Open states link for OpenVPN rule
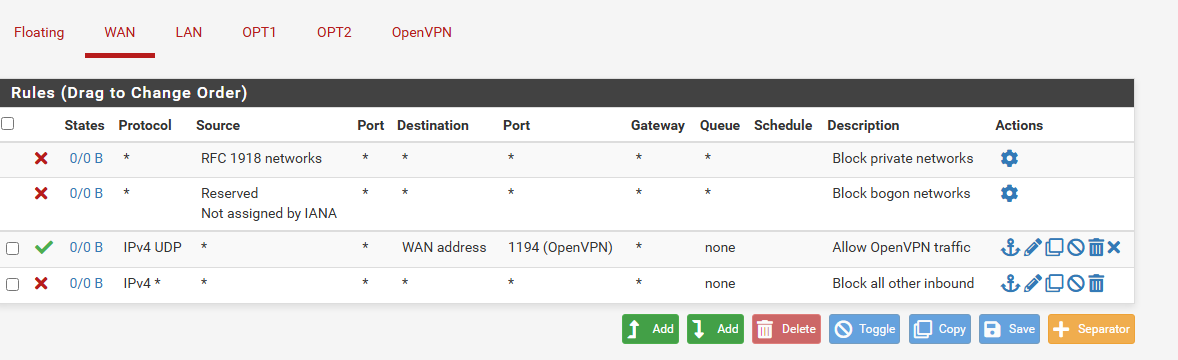The width and height of the screenshot is (1178, 360). pyautogui.click(x=86, y=247)
